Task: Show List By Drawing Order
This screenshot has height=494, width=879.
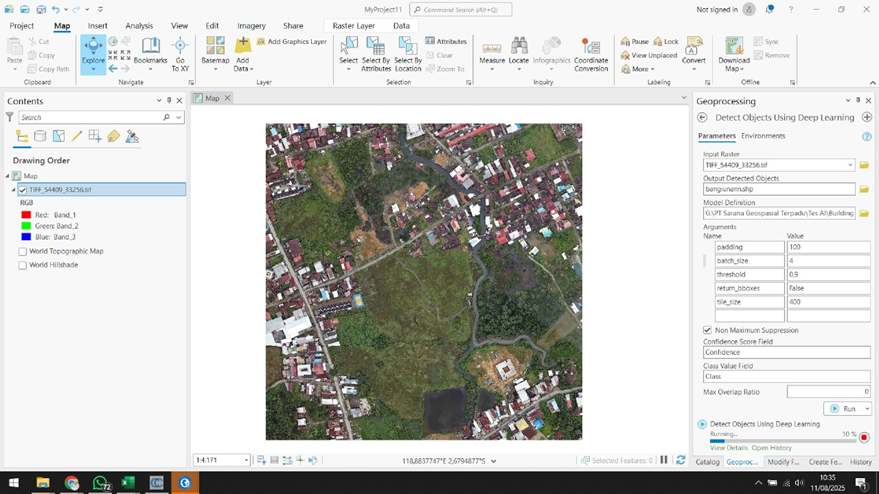Action: (x=22, y=136)
